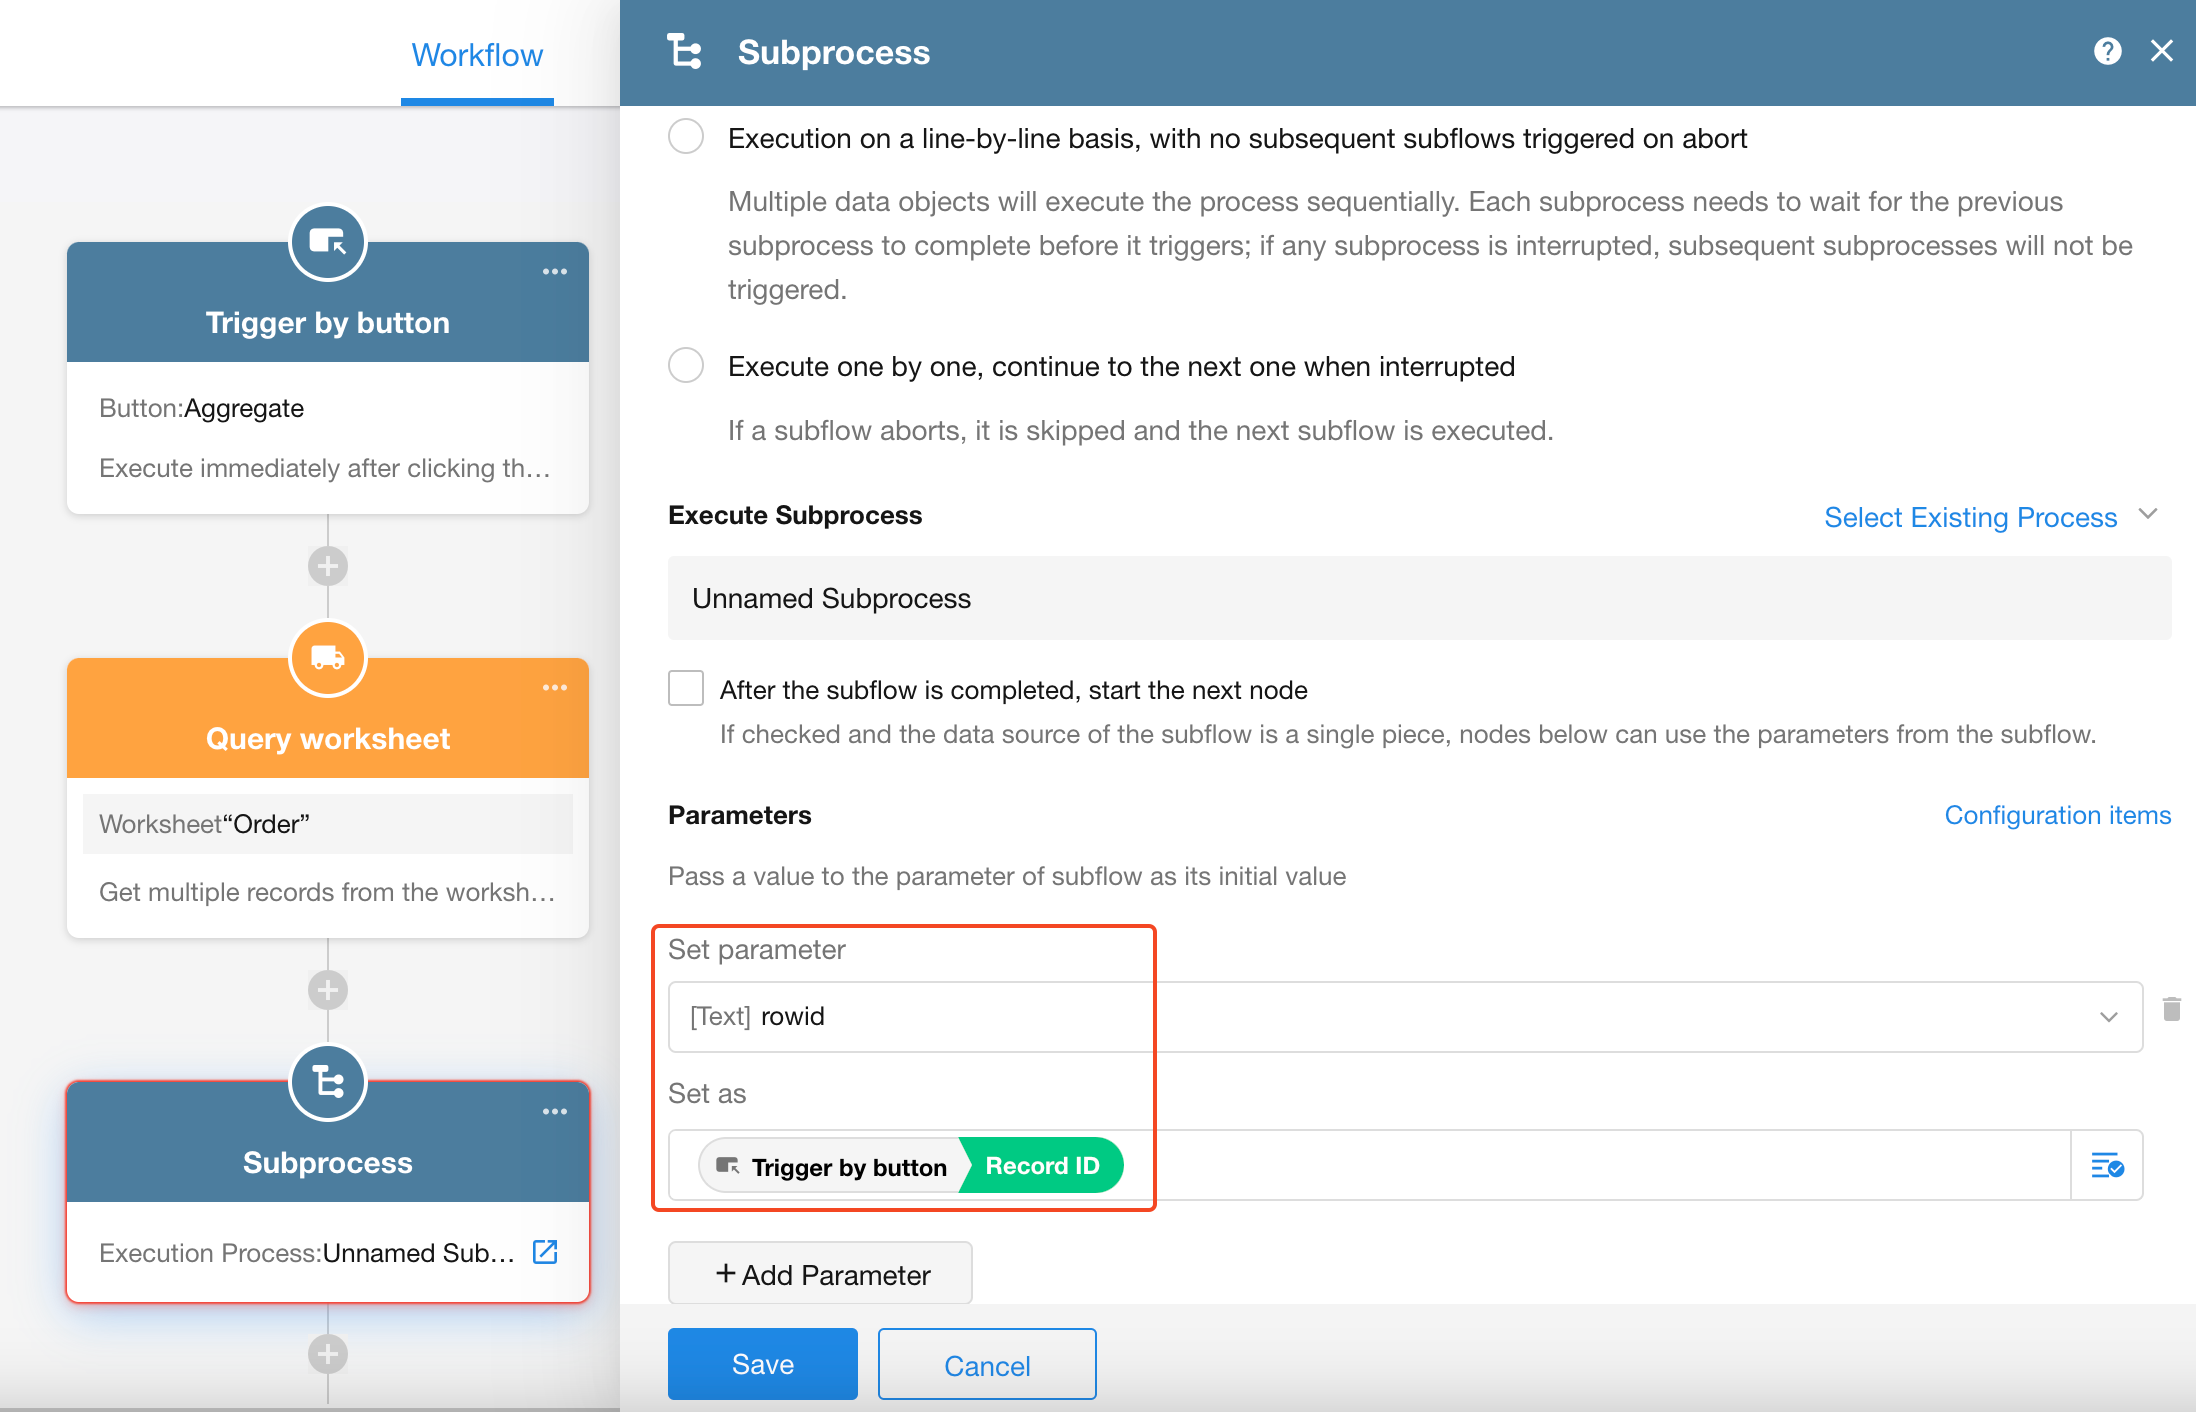2196x1412 pixels.
Task: Check After the subflow is completed box
Action: [686, 689]
